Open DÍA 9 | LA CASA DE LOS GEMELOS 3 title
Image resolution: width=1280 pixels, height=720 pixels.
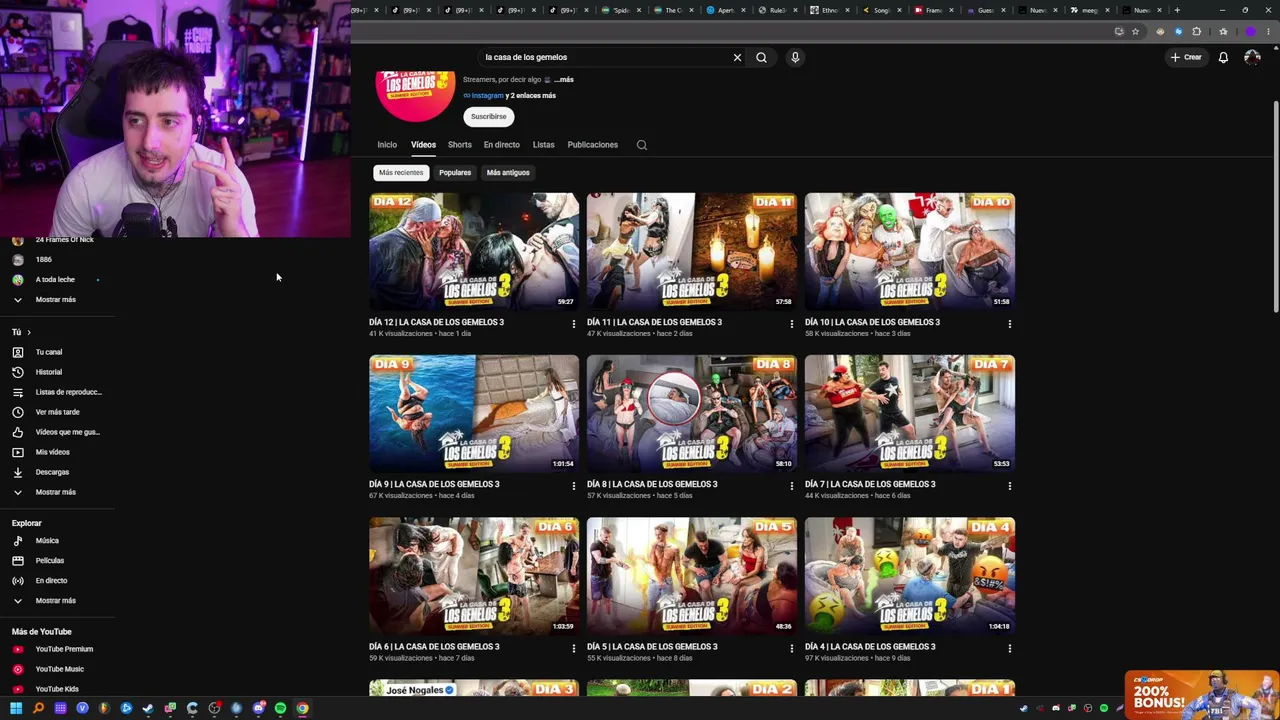434,484
